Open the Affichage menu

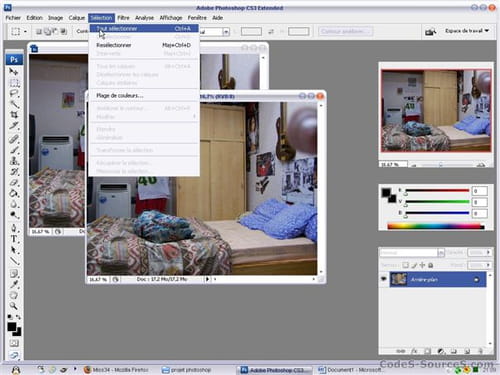171,18
